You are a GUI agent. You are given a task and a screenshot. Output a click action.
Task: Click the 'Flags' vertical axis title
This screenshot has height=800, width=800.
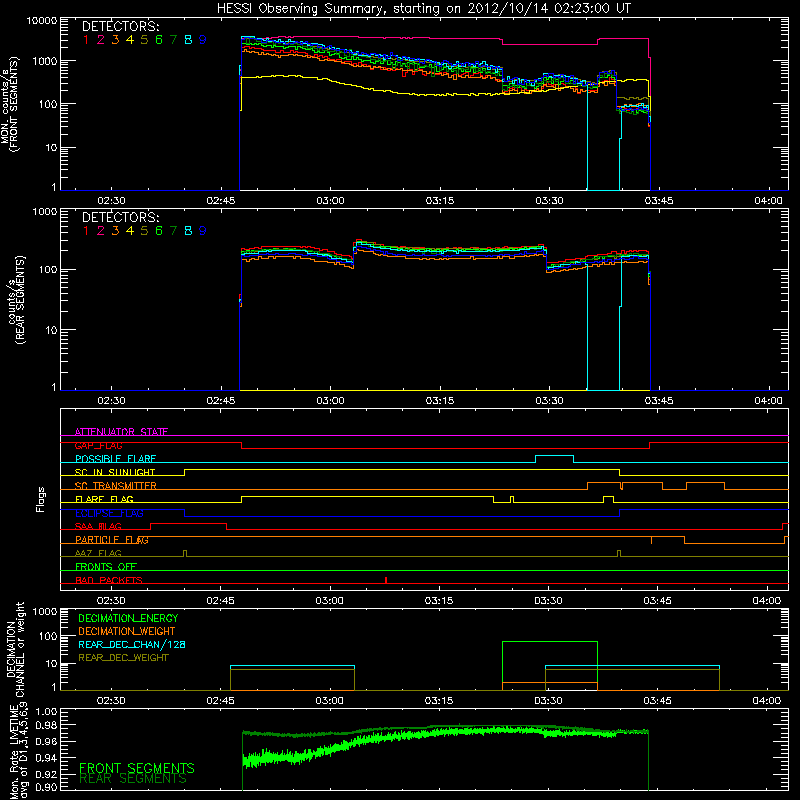[x=40, y=499]
